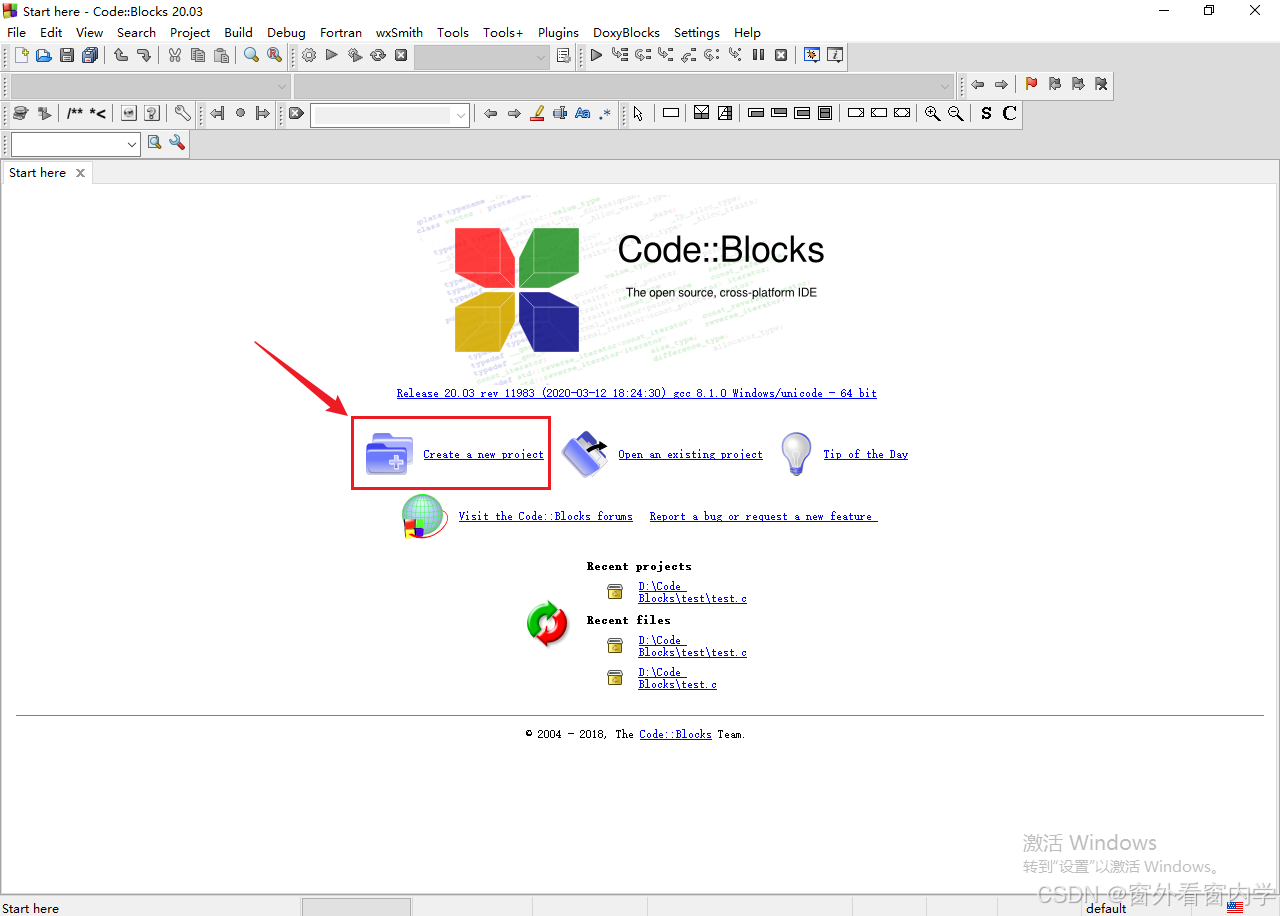Viewport: 1280px width, 916px height.
Task: Click the Pause debugger icon
Action: [758, 56]
